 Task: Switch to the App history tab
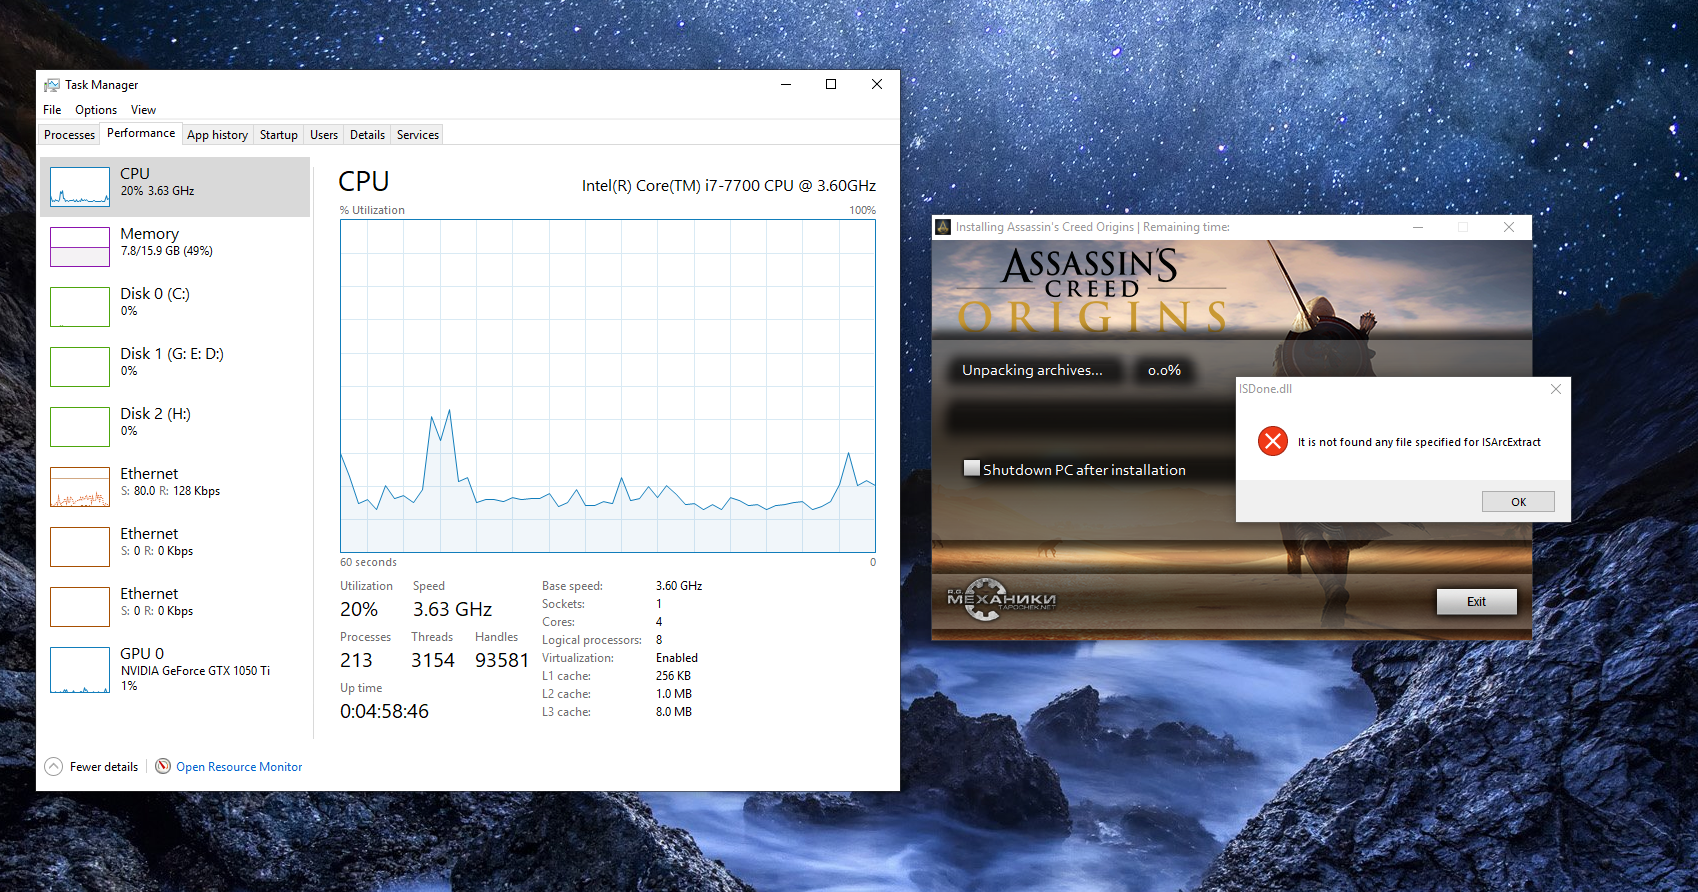click(217, 135)
